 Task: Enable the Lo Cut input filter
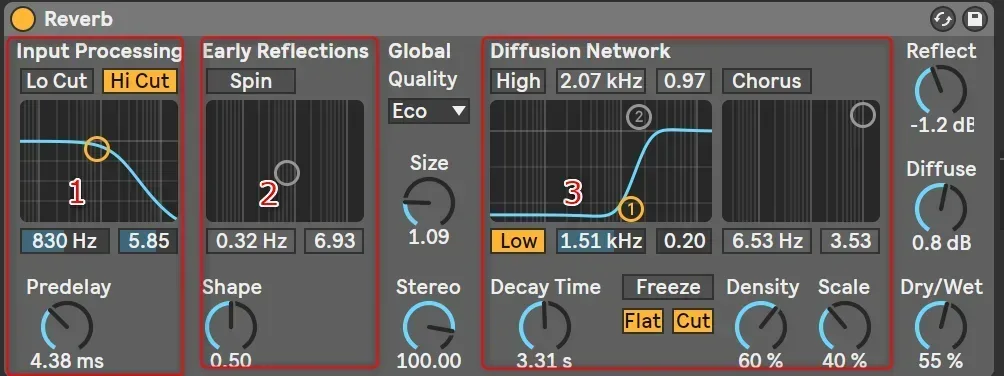click(x=56, y=81)
